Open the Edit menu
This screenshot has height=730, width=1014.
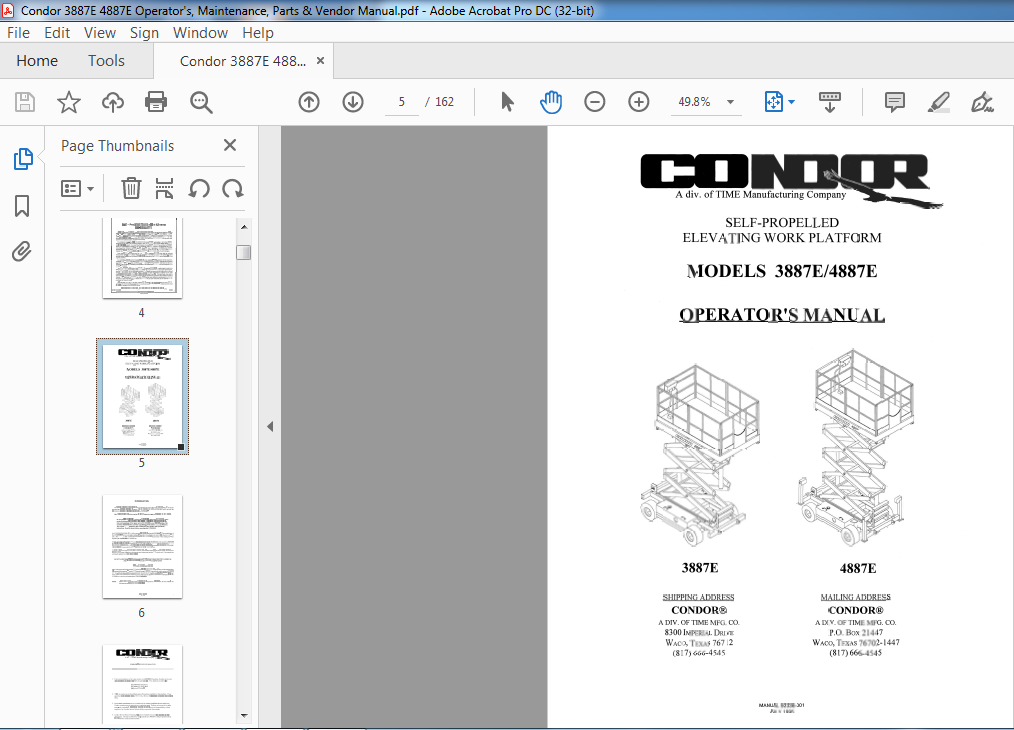(x=57, y=32)
